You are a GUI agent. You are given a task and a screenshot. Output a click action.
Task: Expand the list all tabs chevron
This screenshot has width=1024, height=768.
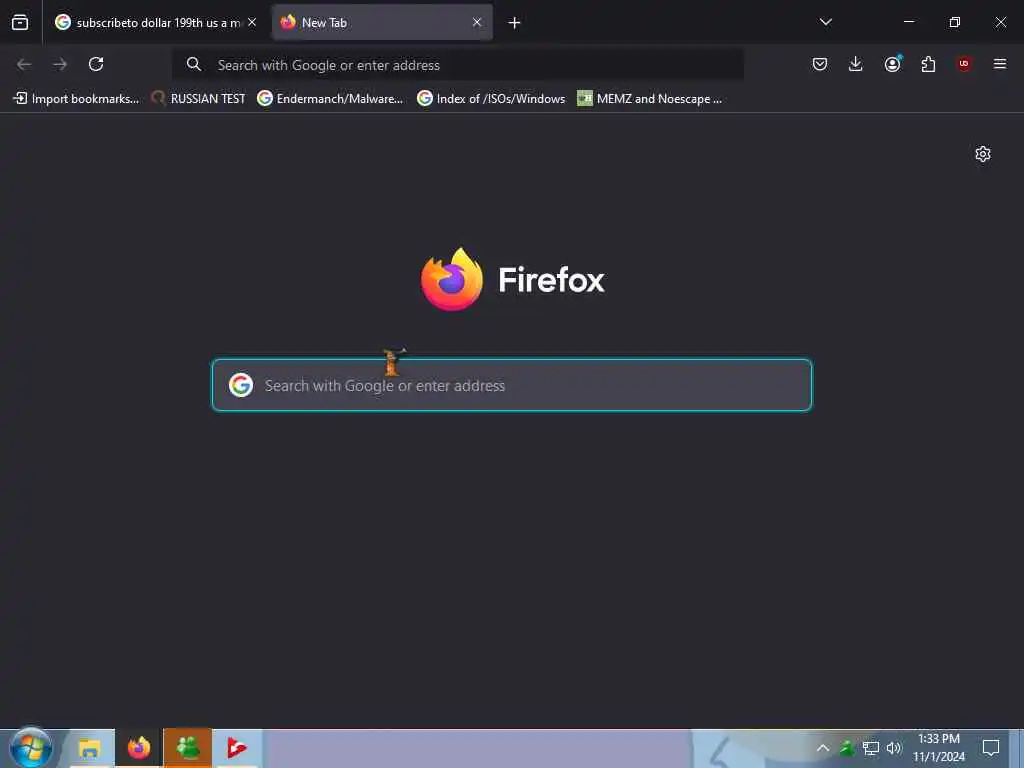click(x=825, y=22)
